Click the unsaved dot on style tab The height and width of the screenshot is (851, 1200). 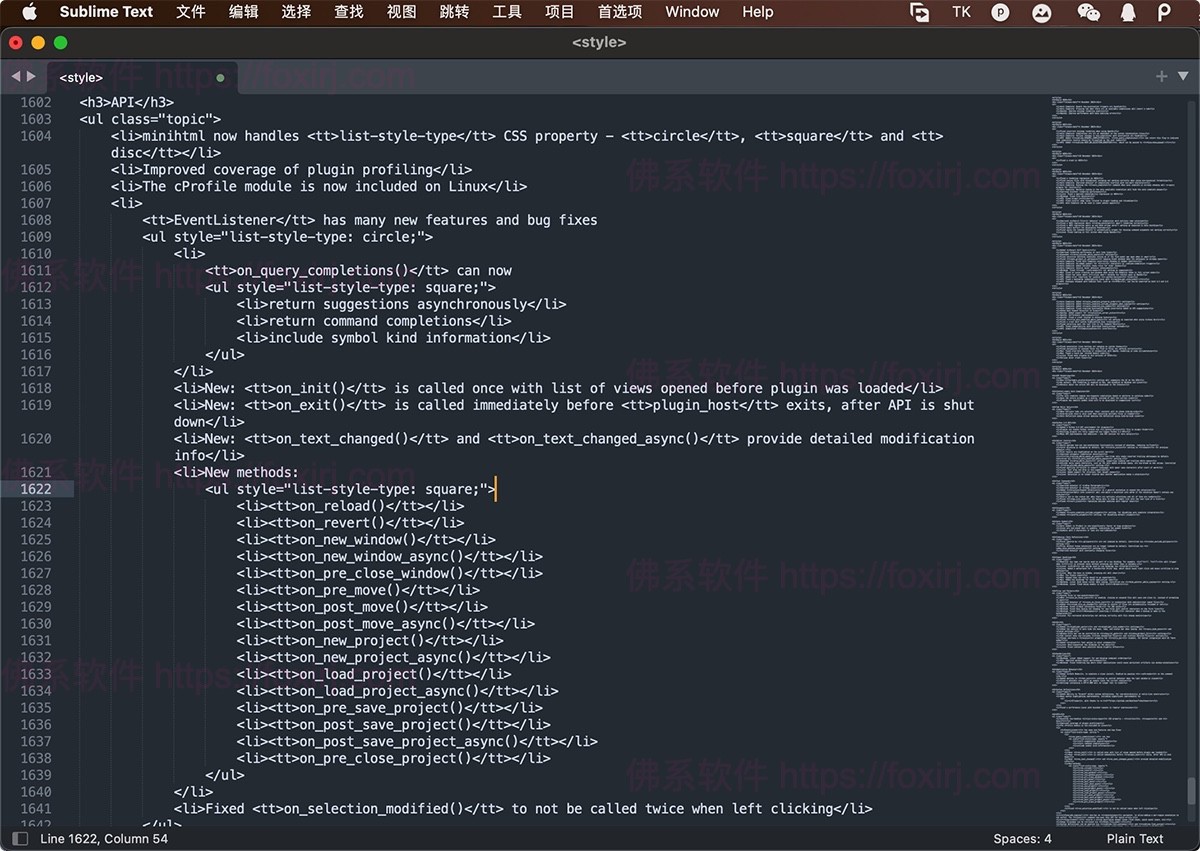tap(220, 78)
